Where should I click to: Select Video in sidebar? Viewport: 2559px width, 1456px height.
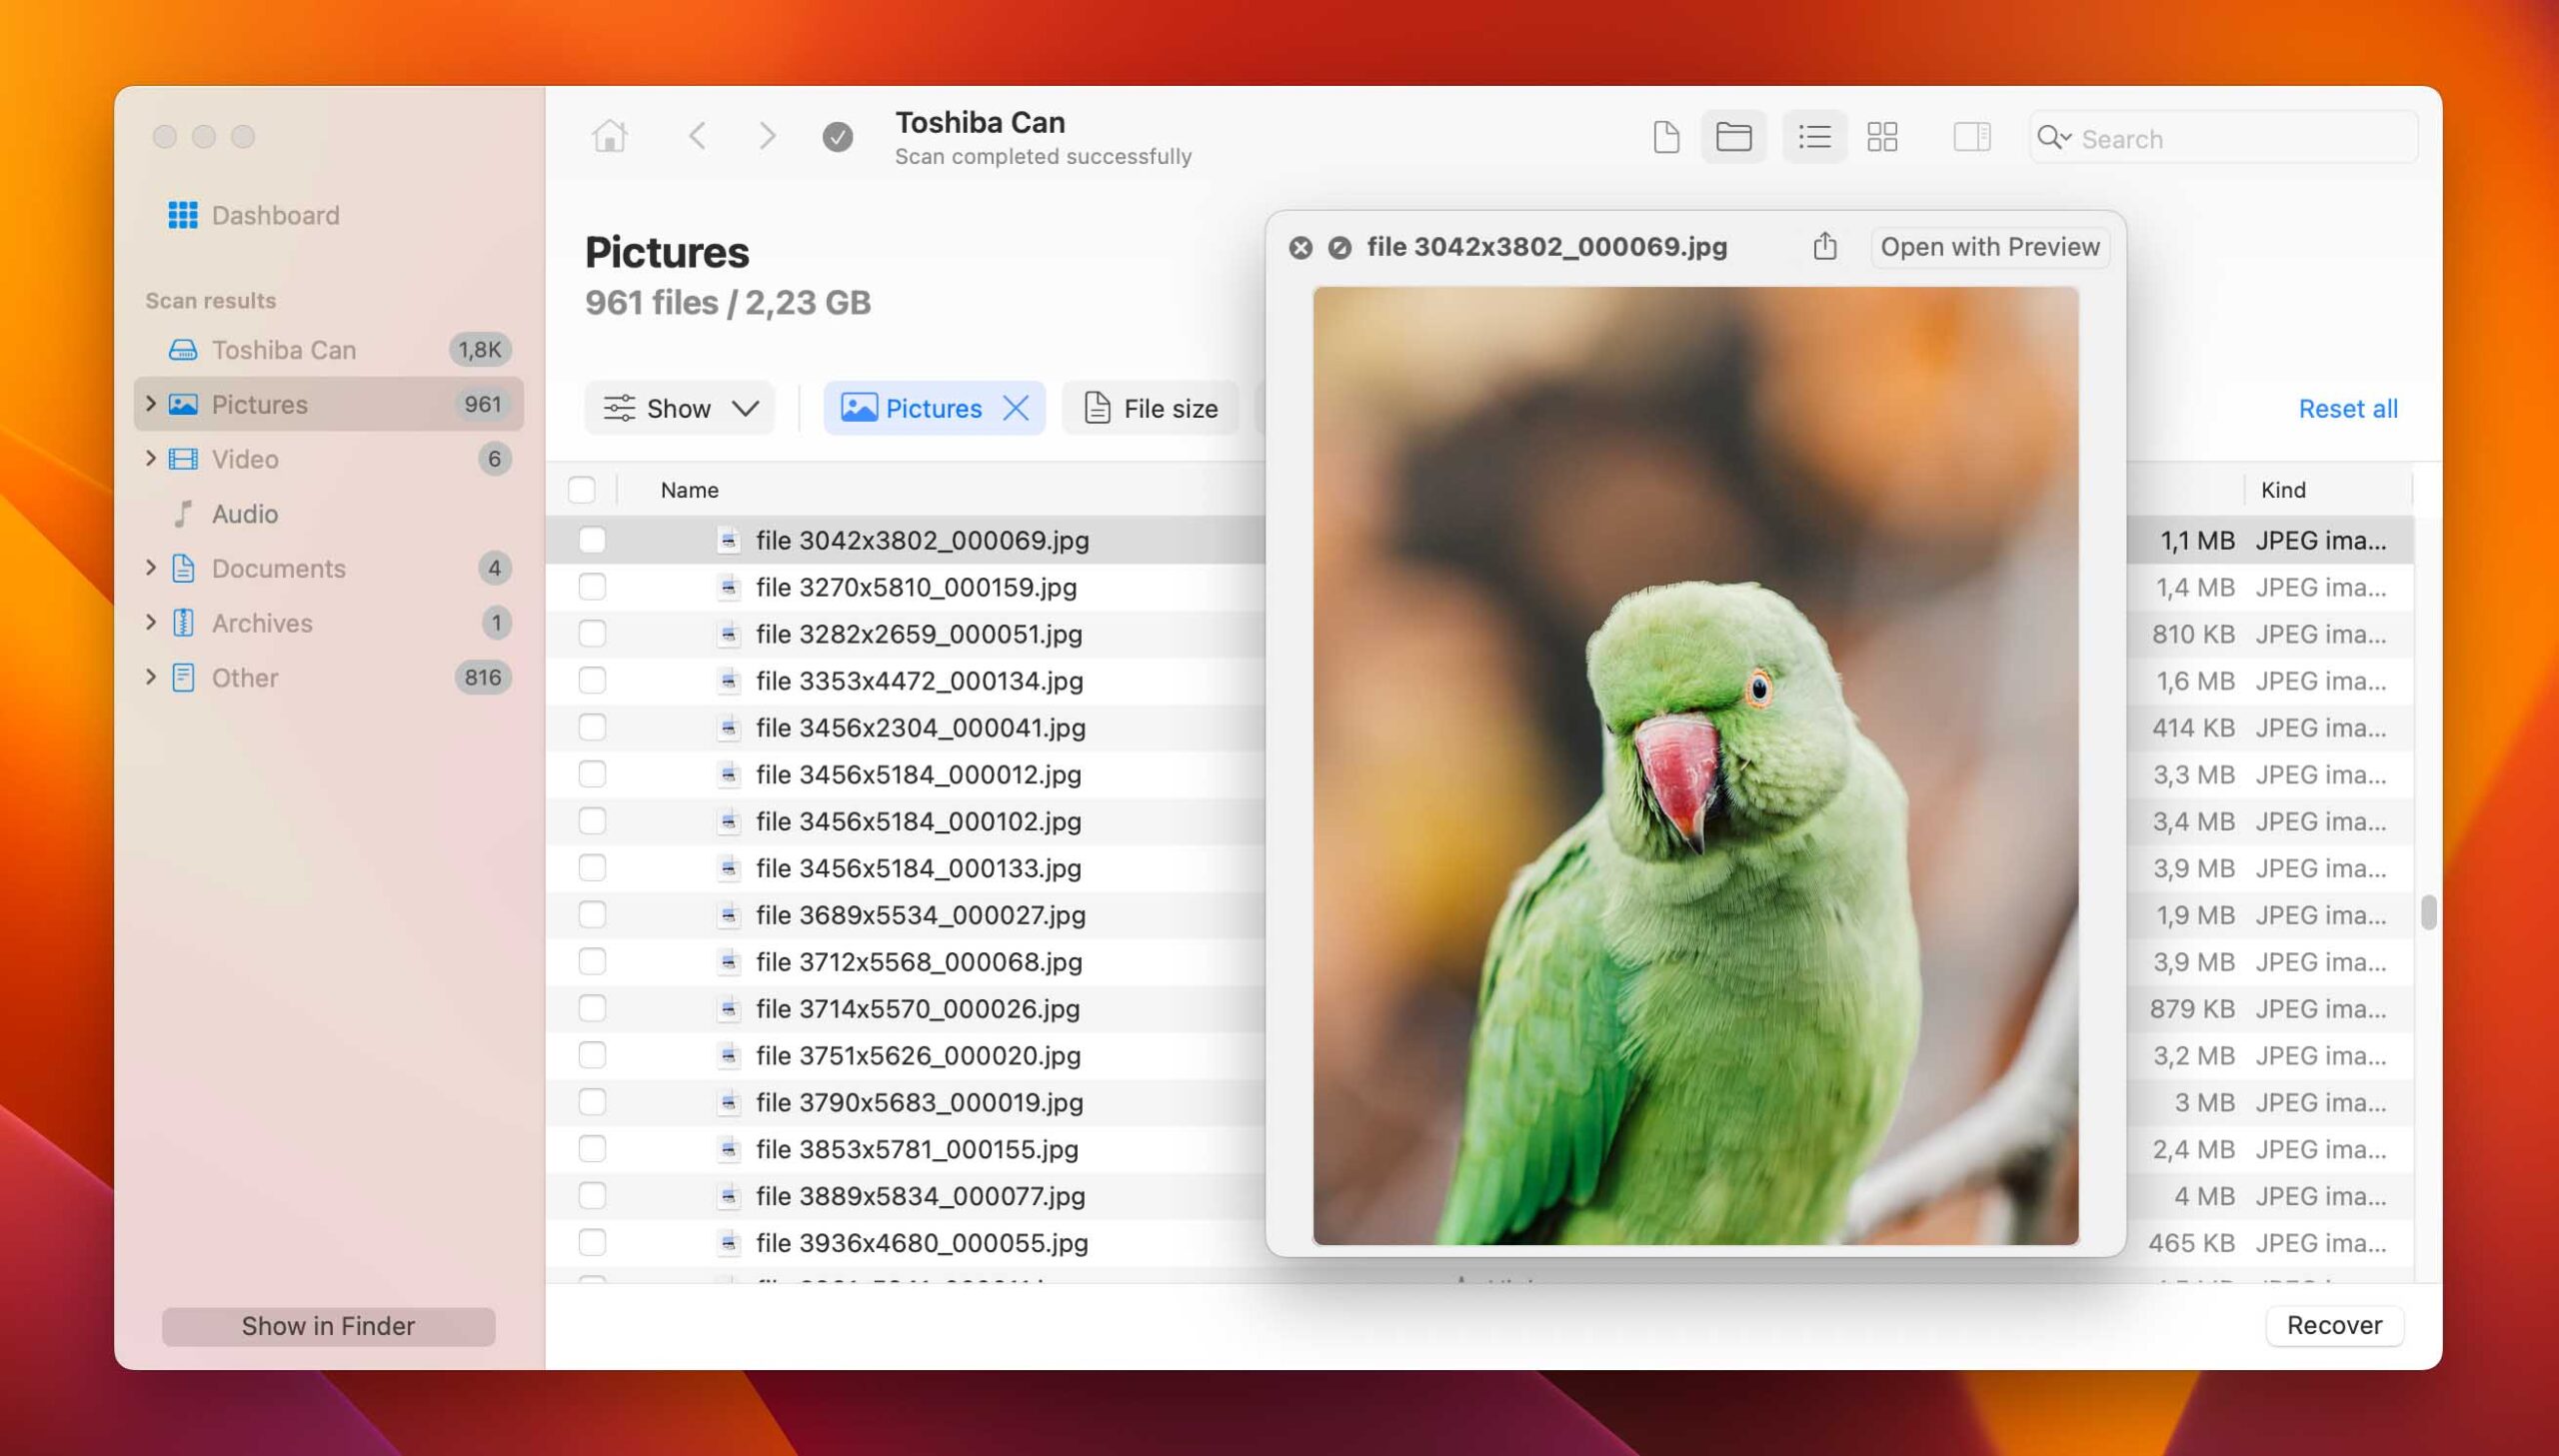pos(328,459)
